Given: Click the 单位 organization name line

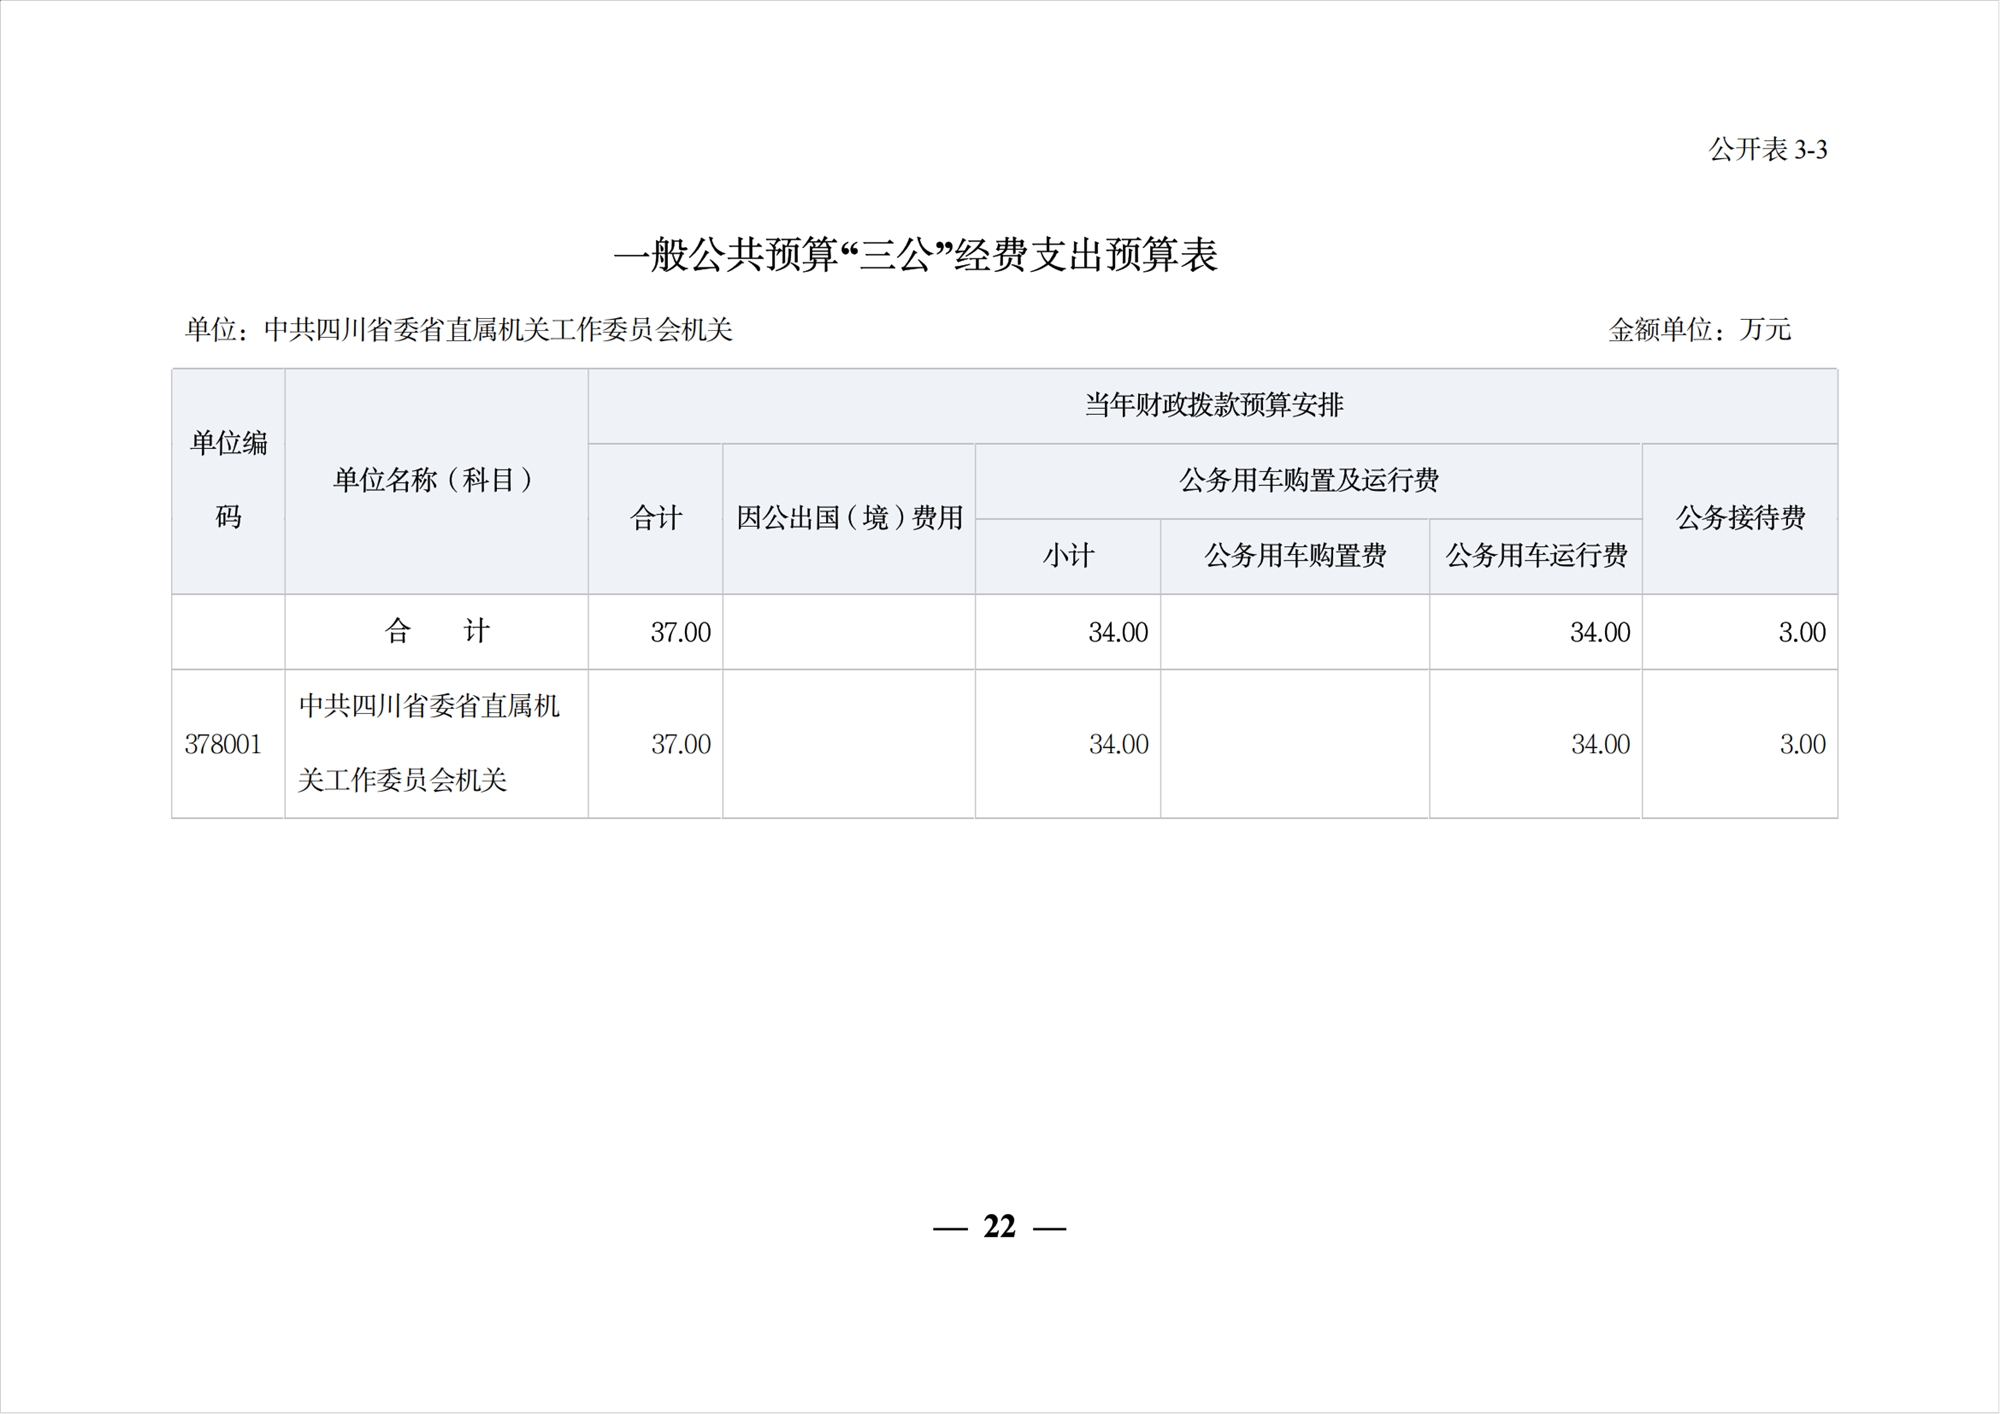Looking at the screenshot, I should 459,330.
